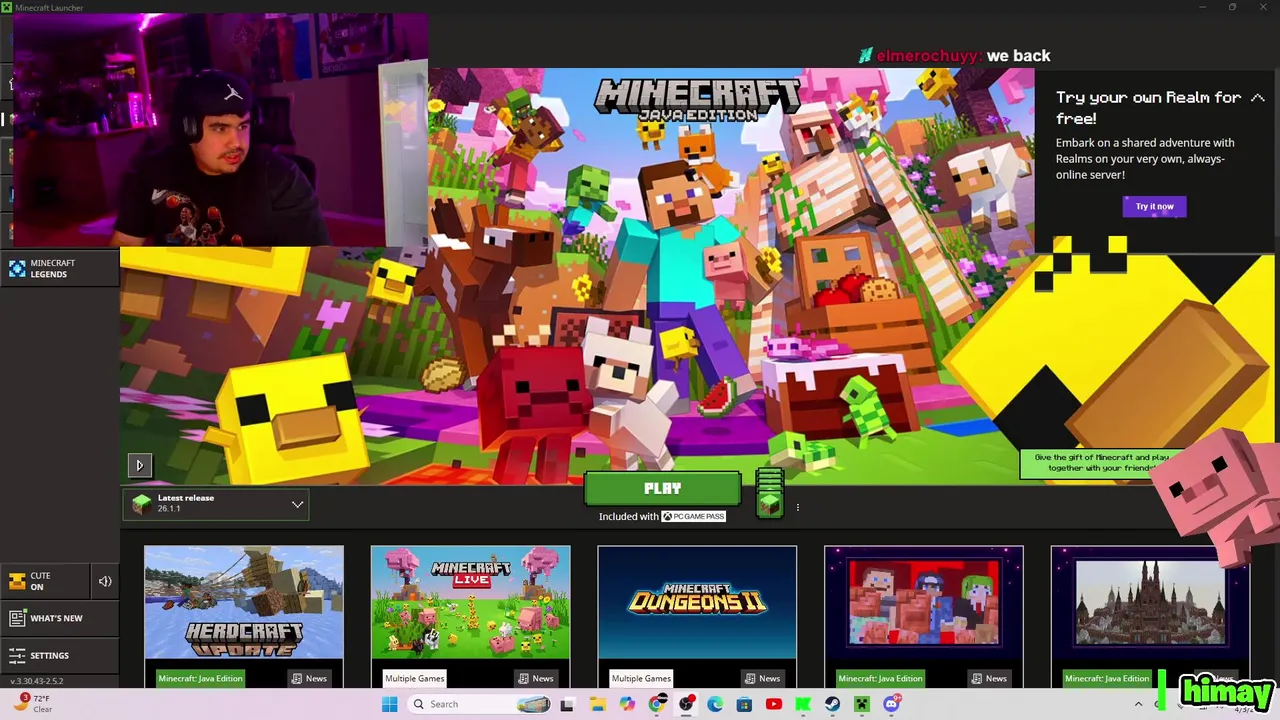
Task: Open Task View from the taskbar
Action: coord(567,704)
